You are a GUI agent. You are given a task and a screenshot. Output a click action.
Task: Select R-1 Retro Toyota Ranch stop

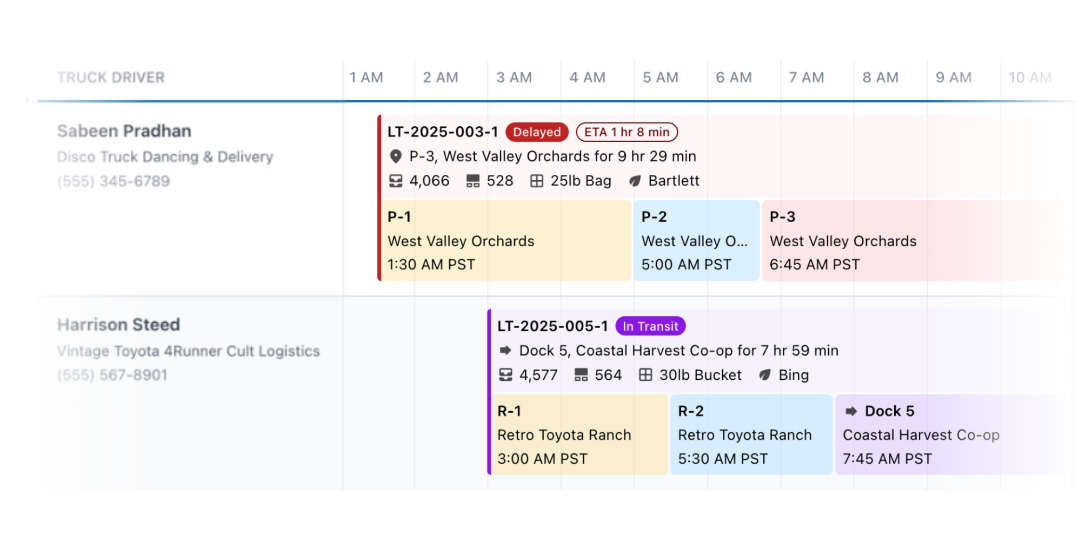coord(579,435)
